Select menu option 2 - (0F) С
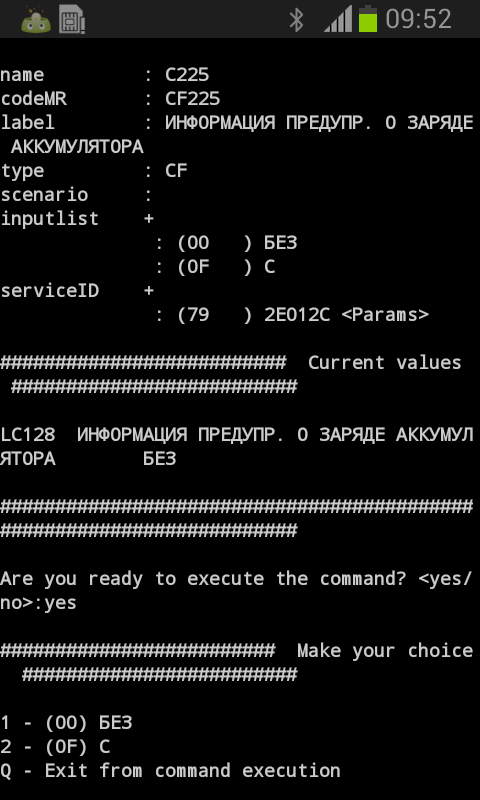 tap(55, 747)
